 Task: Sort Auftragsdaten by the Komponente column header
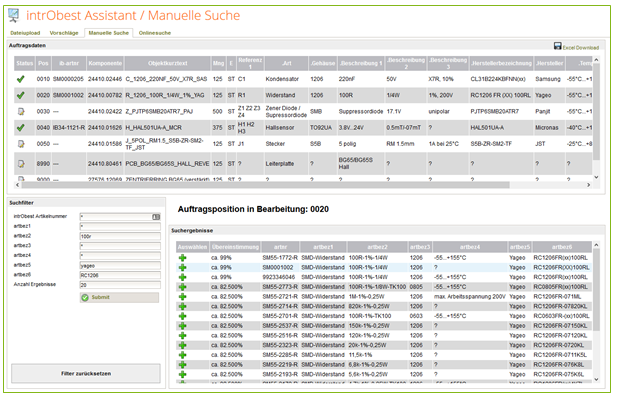click(x=105, y=63)
